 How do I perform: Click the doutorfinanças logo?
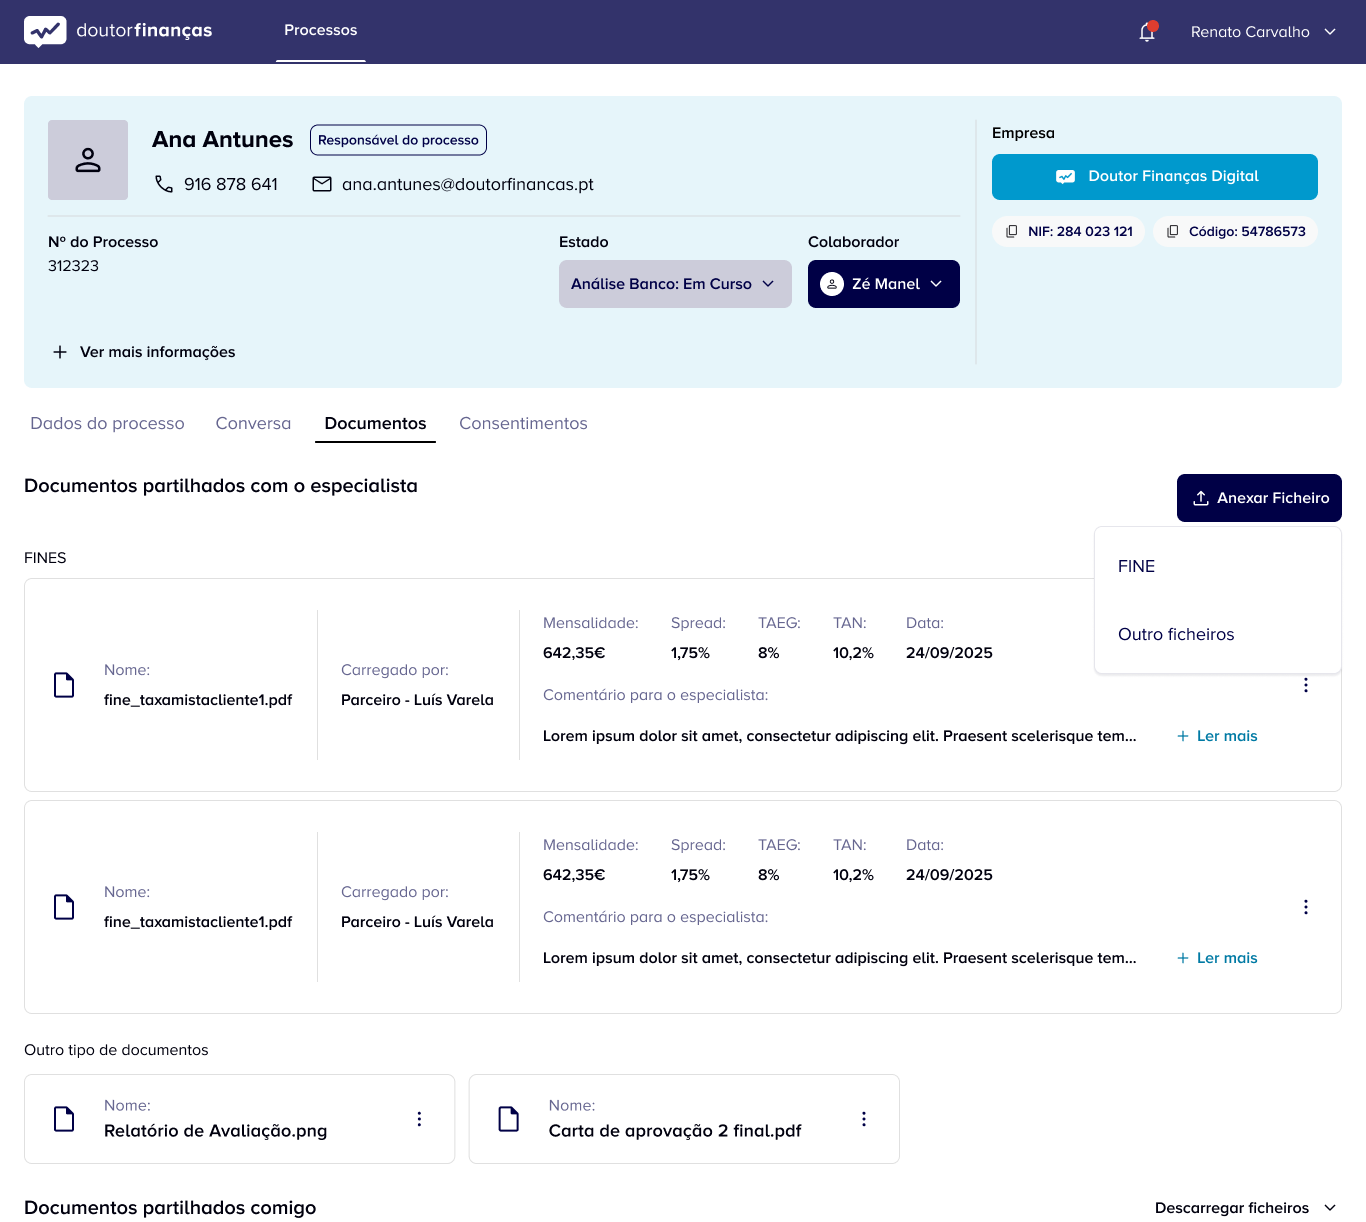(x=118, y=31)
